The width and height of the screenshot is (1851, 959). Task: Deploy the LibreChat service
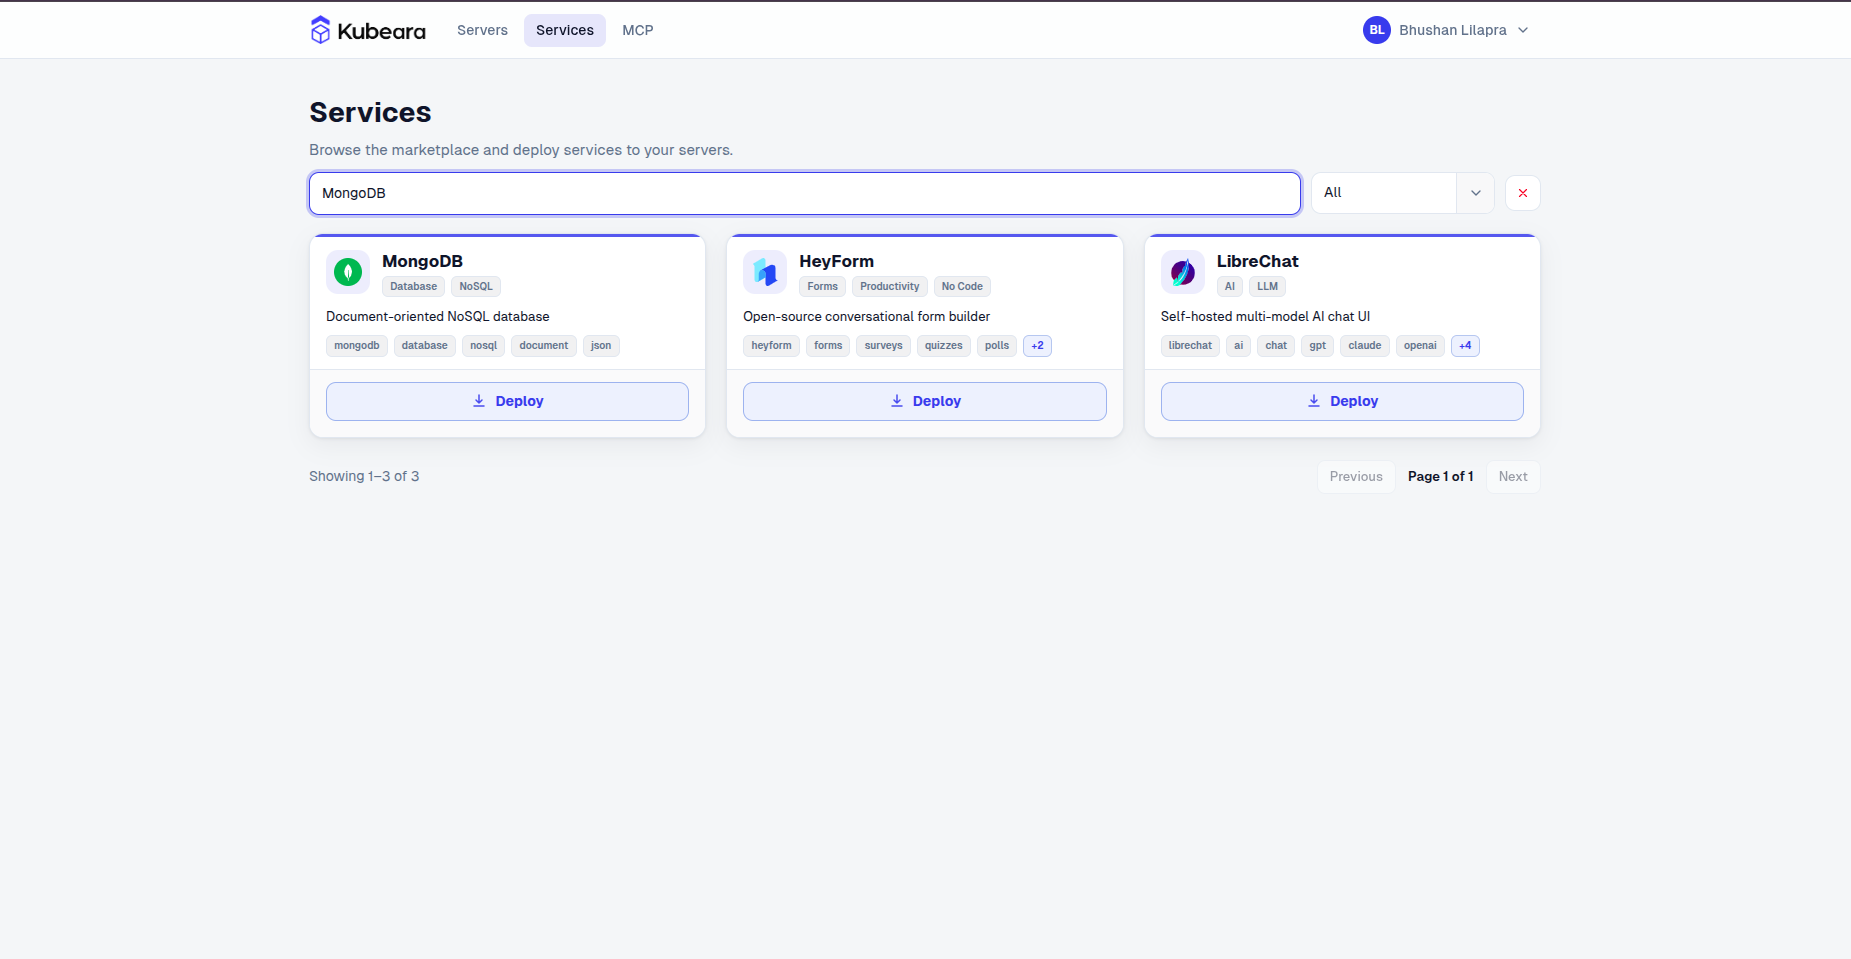tap(1342, 401)
